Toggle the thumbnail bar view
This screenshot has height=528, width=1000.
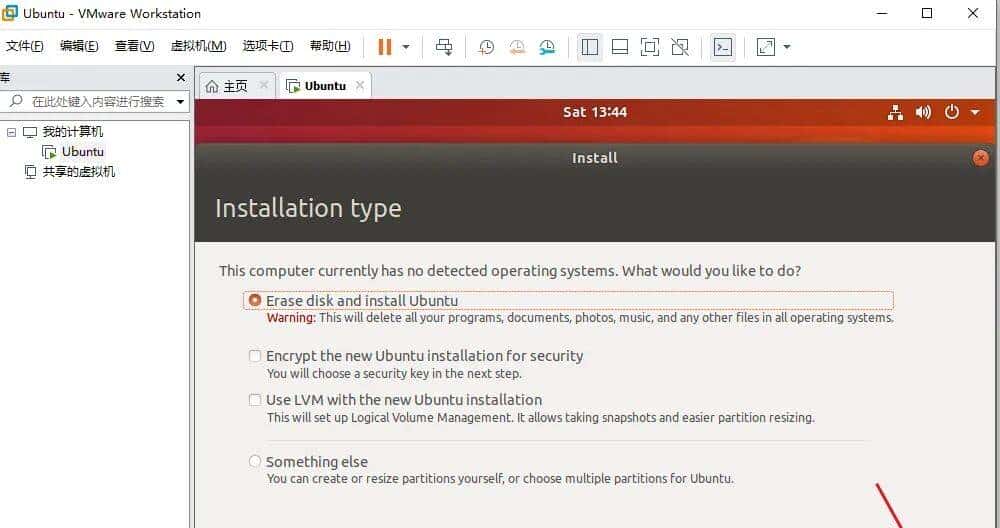620,47
